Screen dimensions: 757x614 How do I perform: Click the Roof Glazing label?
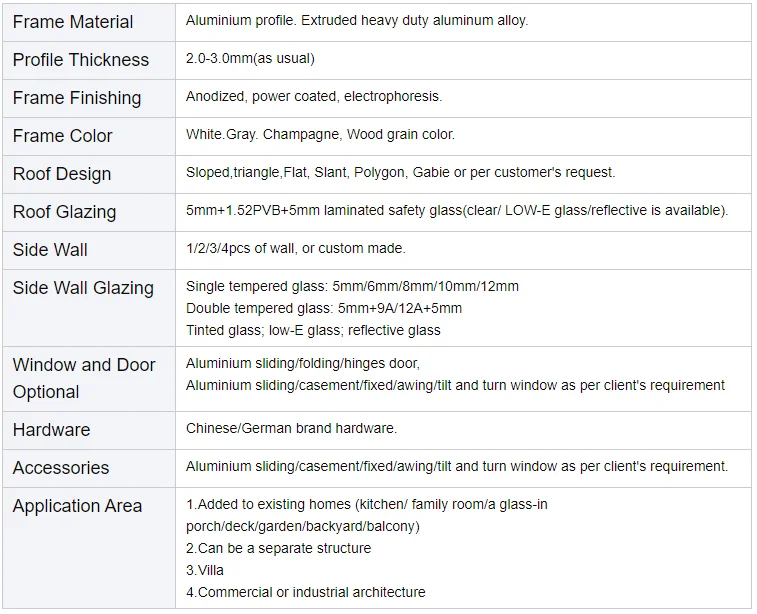[x=65, y=212]
